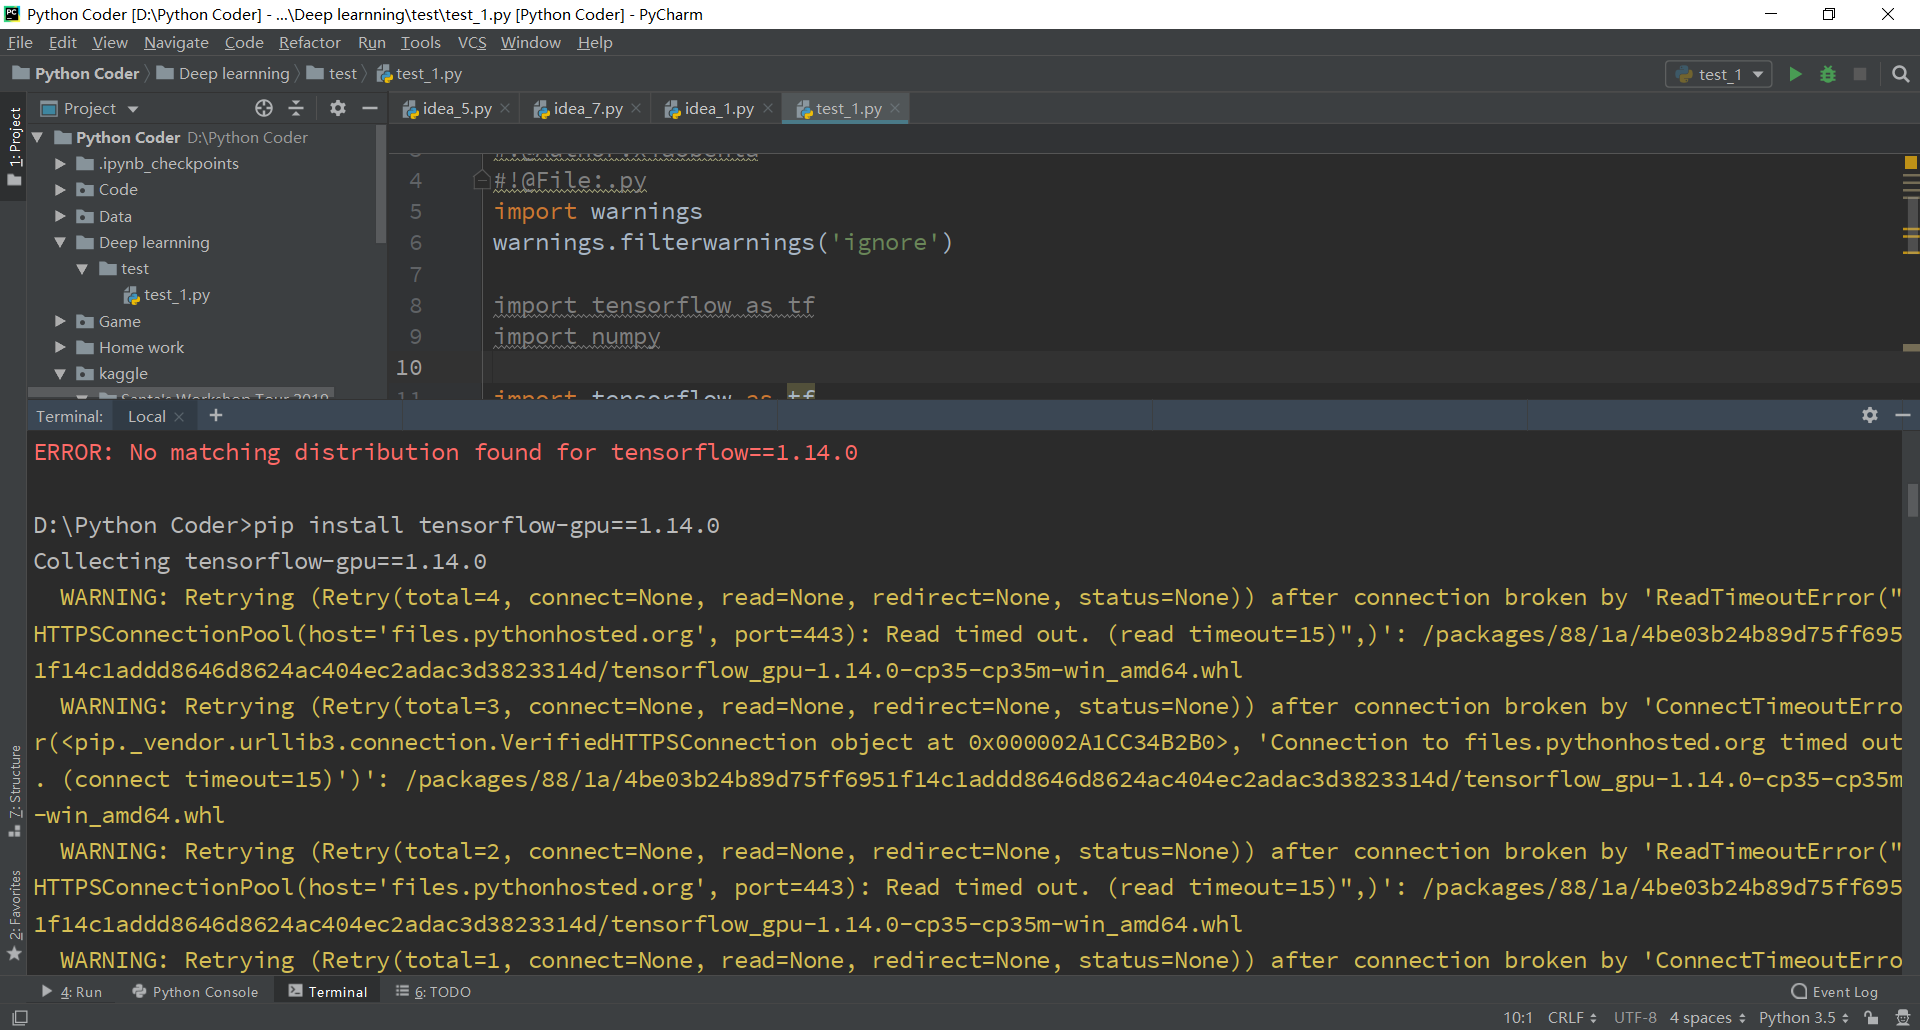Collapse the Deep learnning folder
Screen dimensions: 1920x1030
point(60,242)
